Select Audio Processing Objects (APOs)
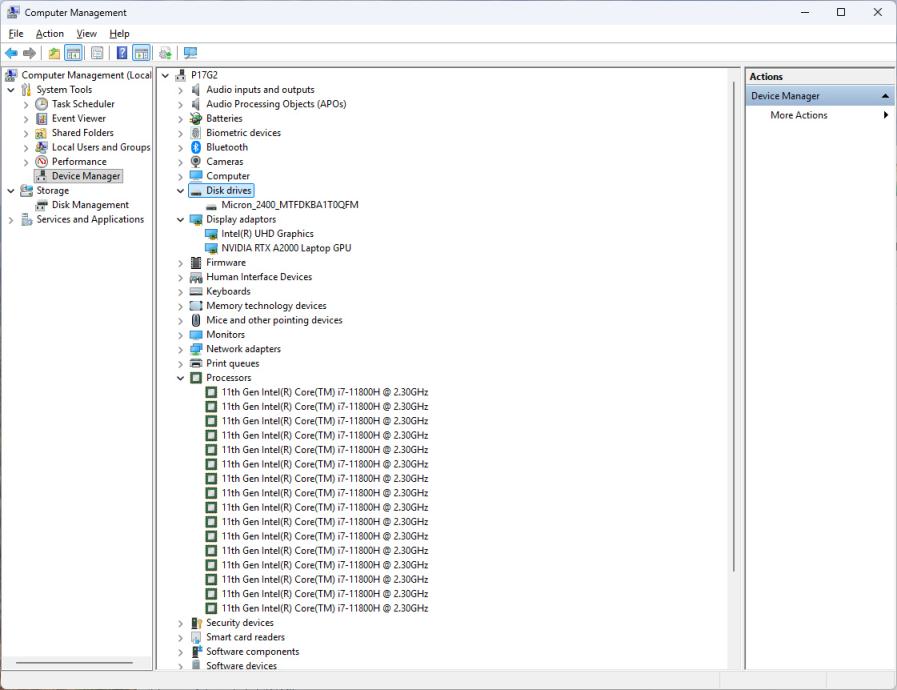 [276, 104]
